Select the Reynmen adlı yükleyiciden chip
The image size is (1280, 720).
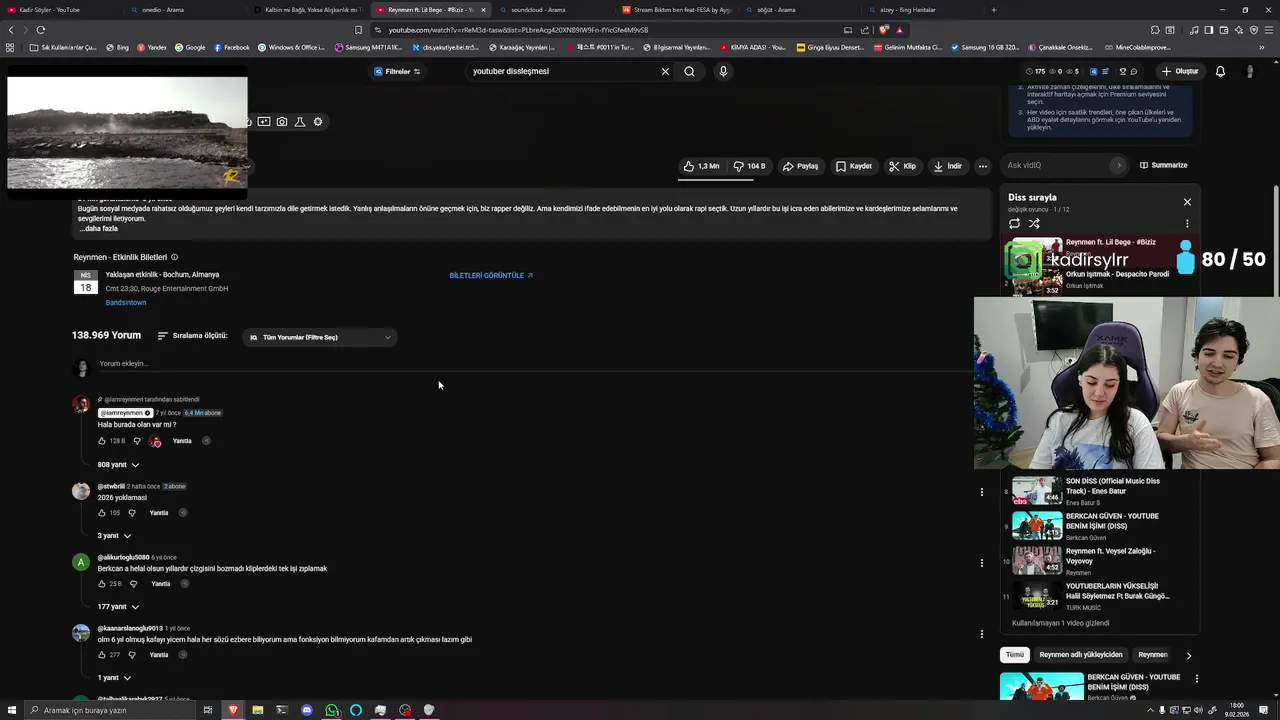(1081, 655)
